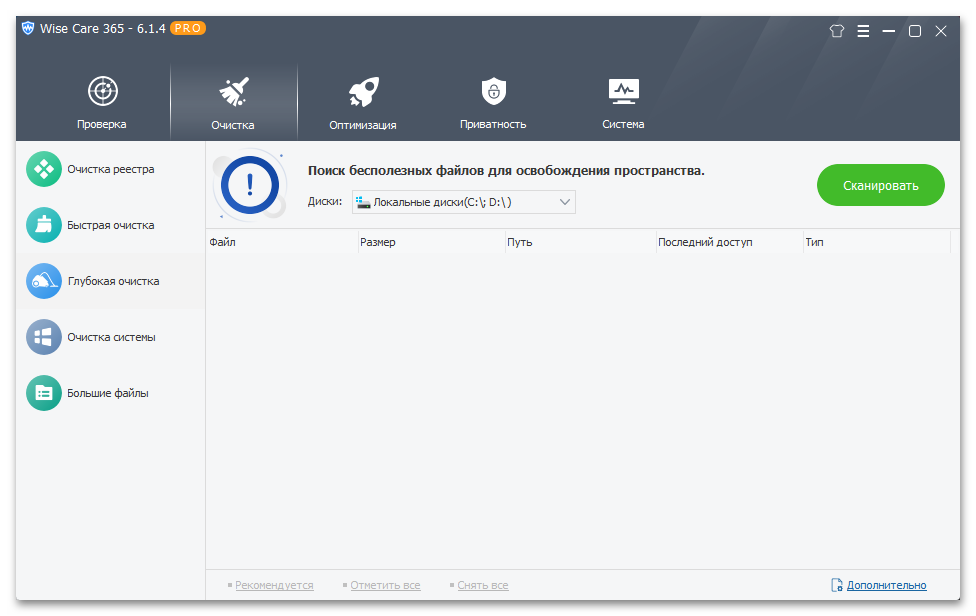976x616 pixels.
Task: Click the Большие файлы list icon
Action: tap(44, 393)
